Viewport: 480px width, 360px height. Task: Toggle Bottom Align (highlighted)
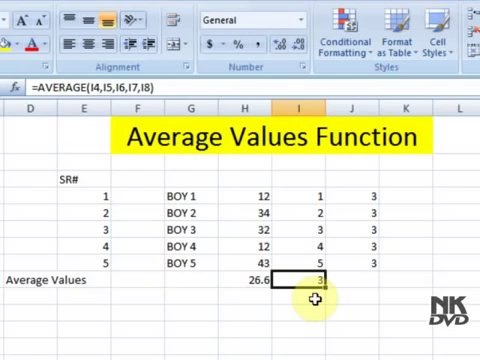[107, 20]
